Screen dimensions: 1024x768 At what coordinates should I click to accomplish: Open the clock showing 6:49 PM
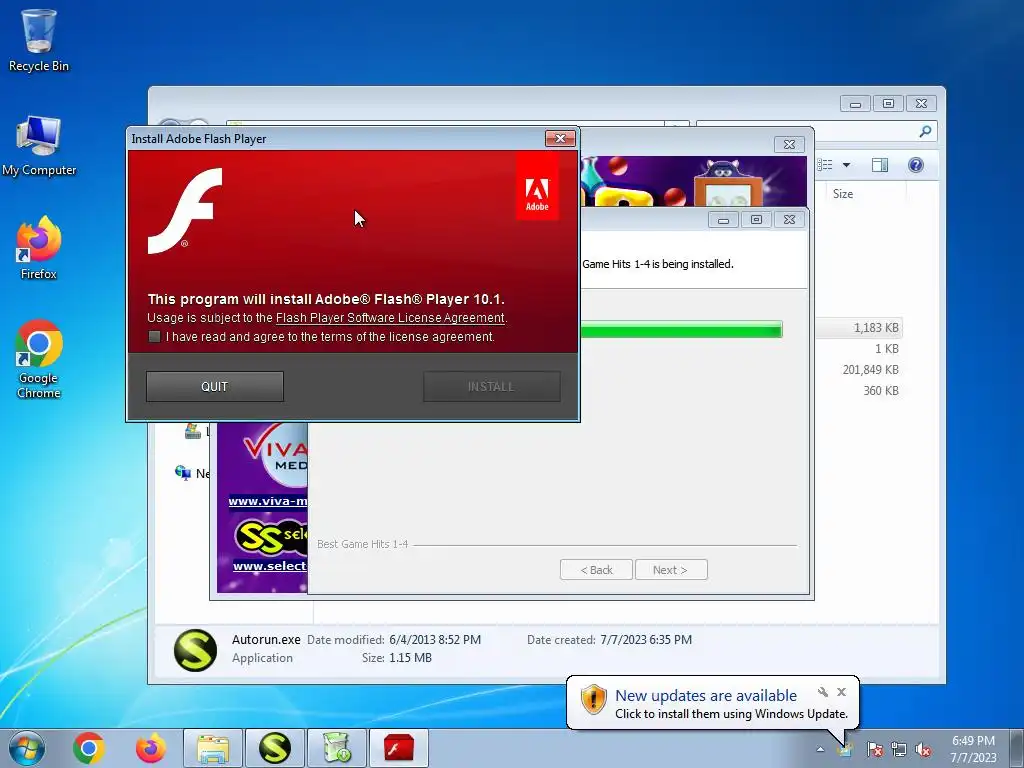point(973,749)
